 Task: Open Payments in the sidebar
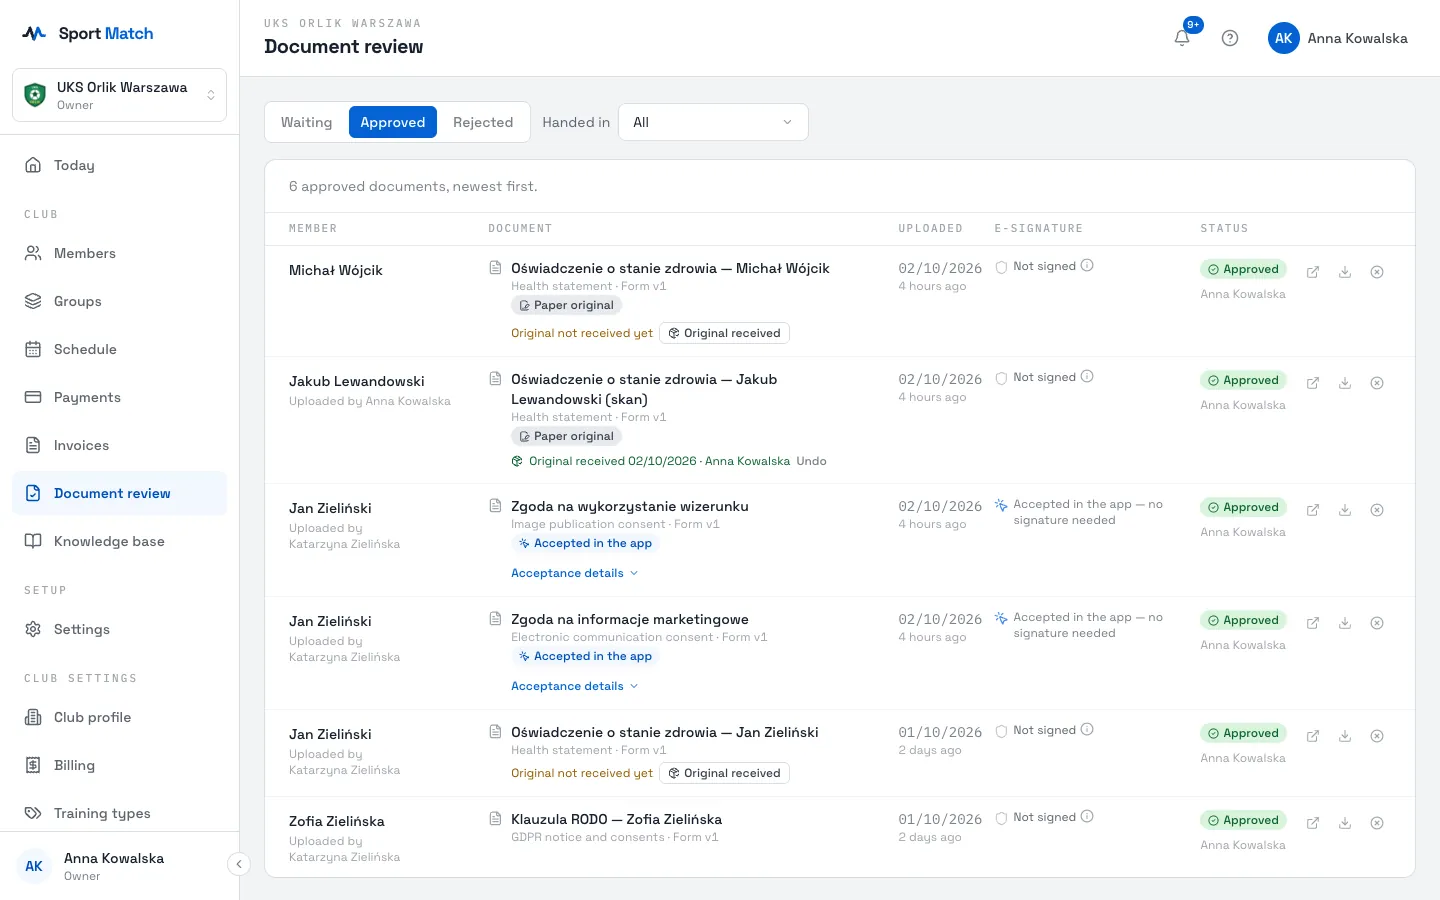[119, 397]
